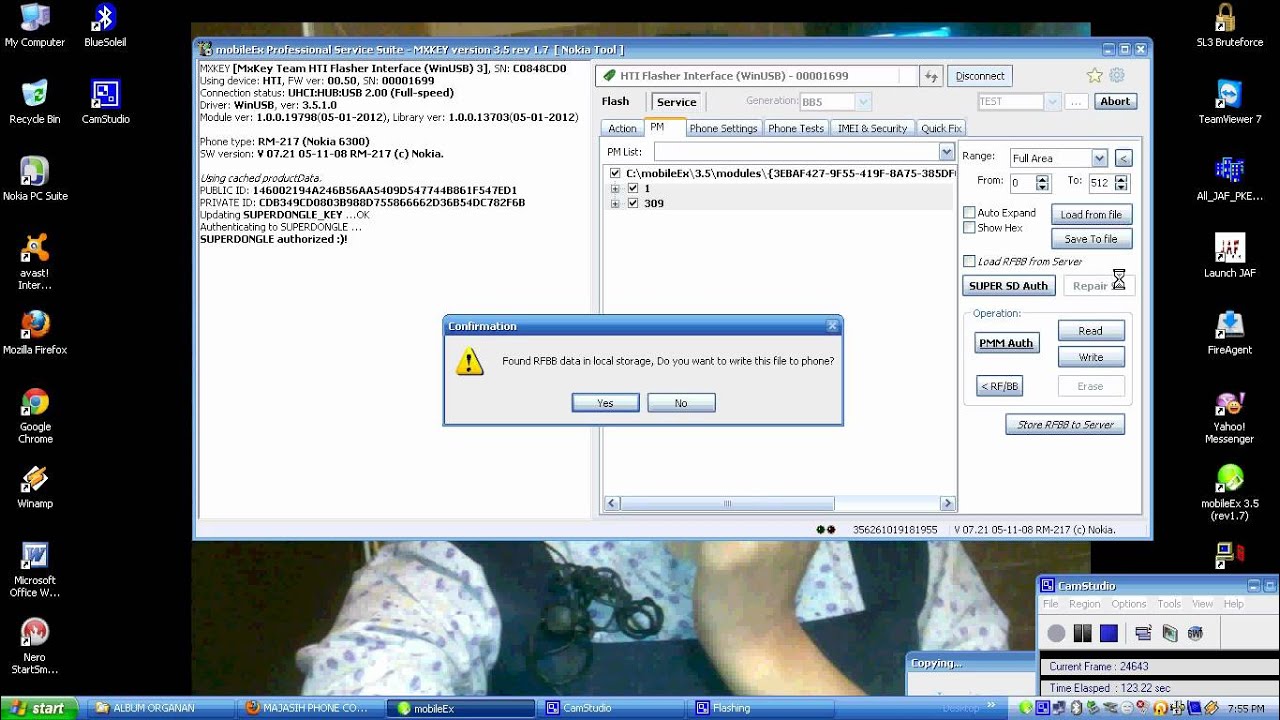The image size is (1280, 720).
Task: Click the Write operation button
Action: click(x=1091, y=357)
